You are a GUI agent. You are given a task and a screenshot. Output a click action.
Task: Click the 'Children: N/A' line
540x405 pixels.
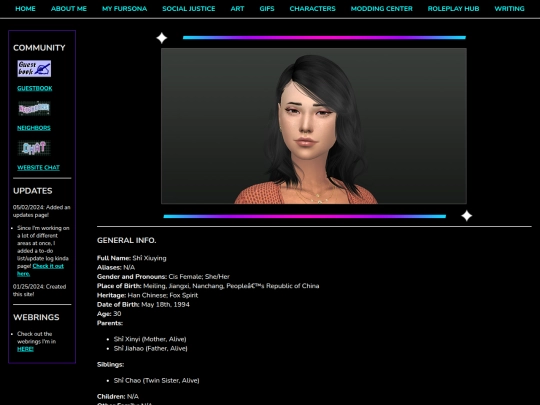click(118, 396)
